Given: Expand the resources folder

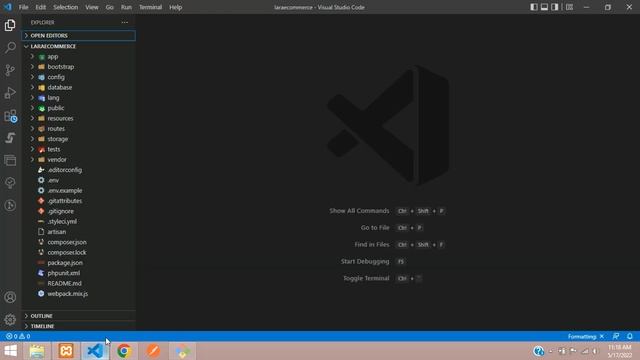Looking at the screenshot, I should click(78, 118).
